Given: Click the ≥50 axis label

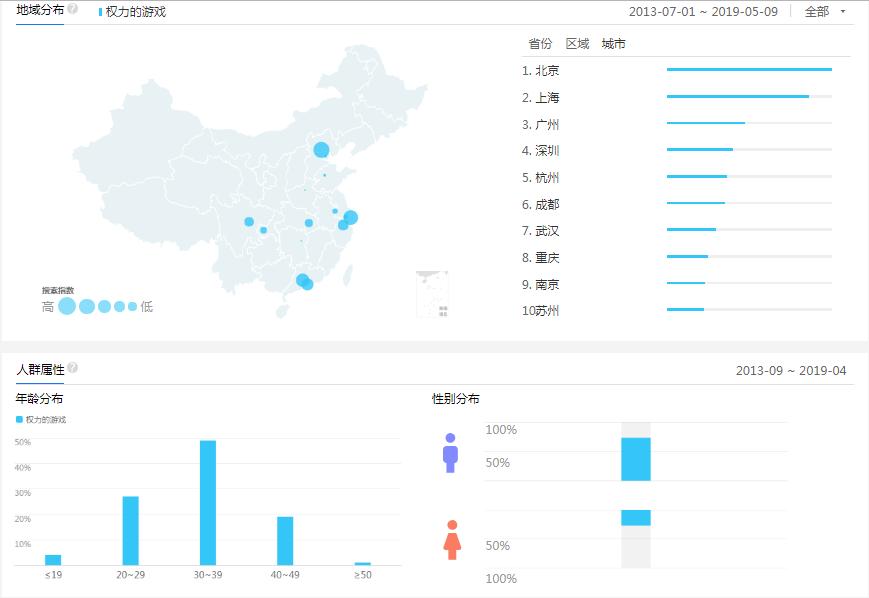Looking at the screenshot, I should click(x=363, y=575).
